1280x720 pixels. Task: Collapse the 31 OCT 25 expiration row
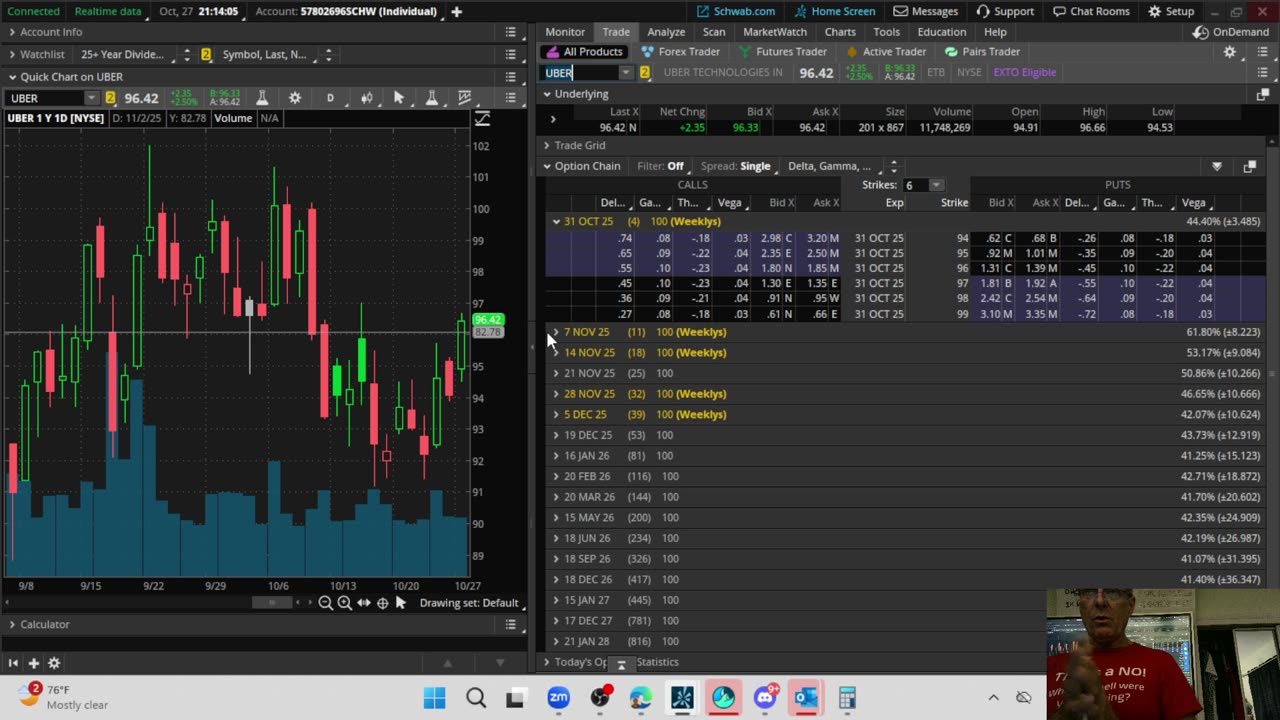click(556, 221)
